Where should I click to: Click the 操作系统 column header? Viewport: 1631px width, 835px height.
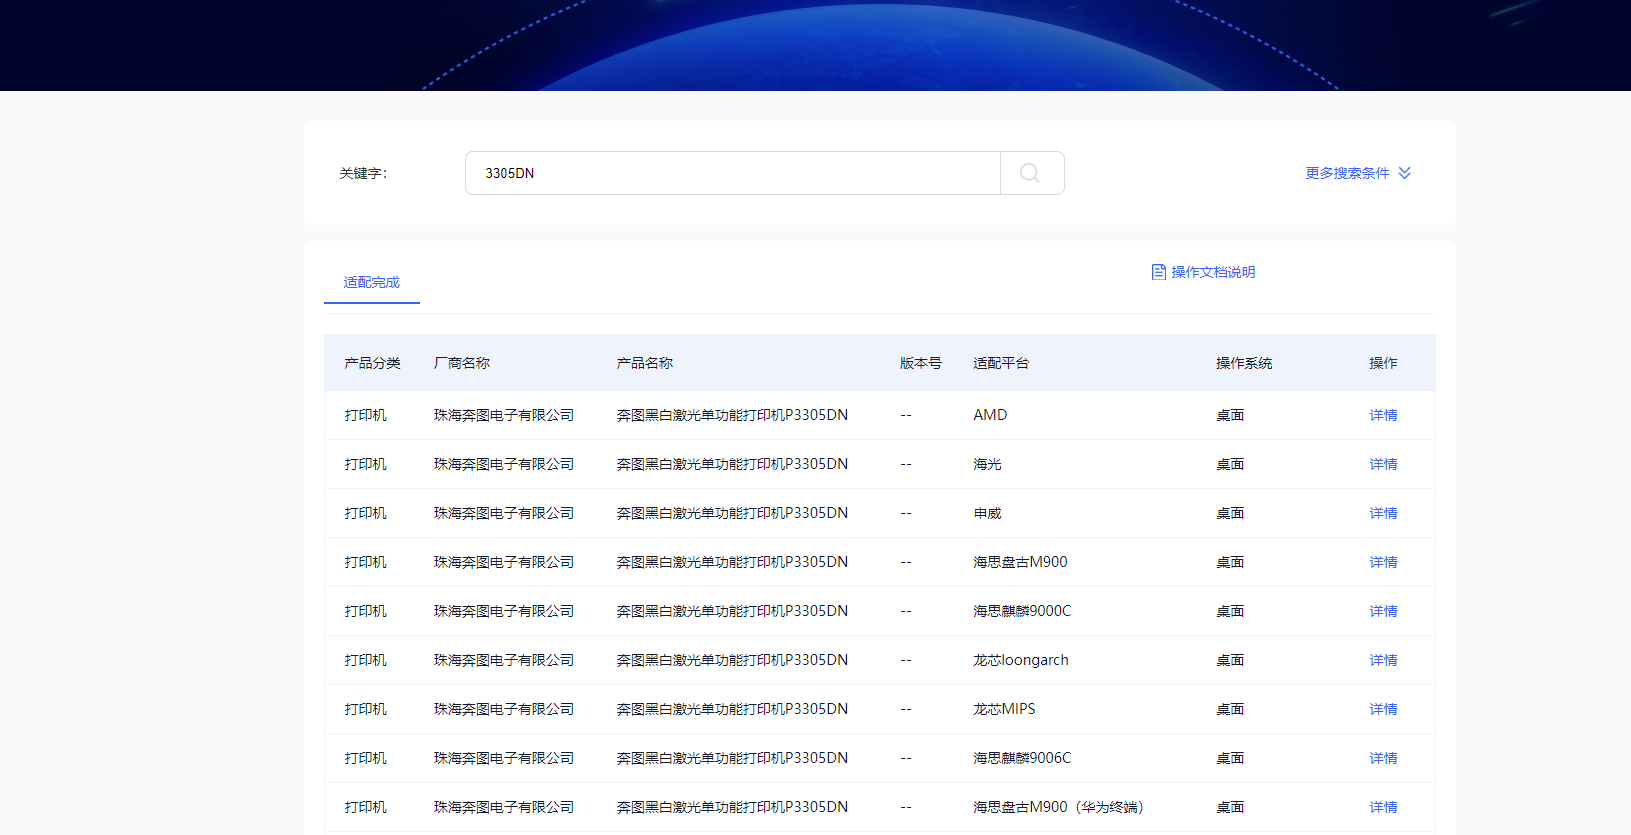1244,363
